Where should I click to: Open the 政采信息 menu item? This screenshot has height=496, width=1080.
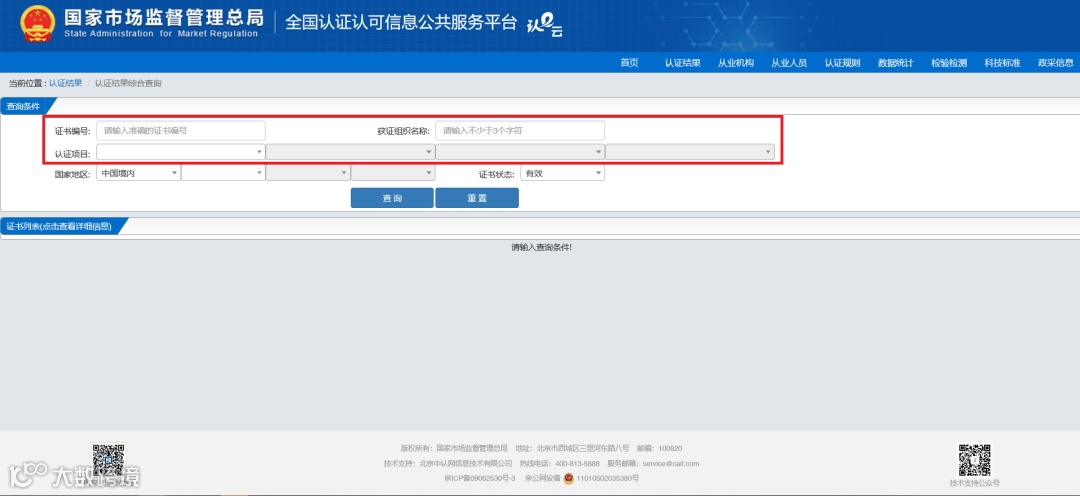(x=1056, y=63)
